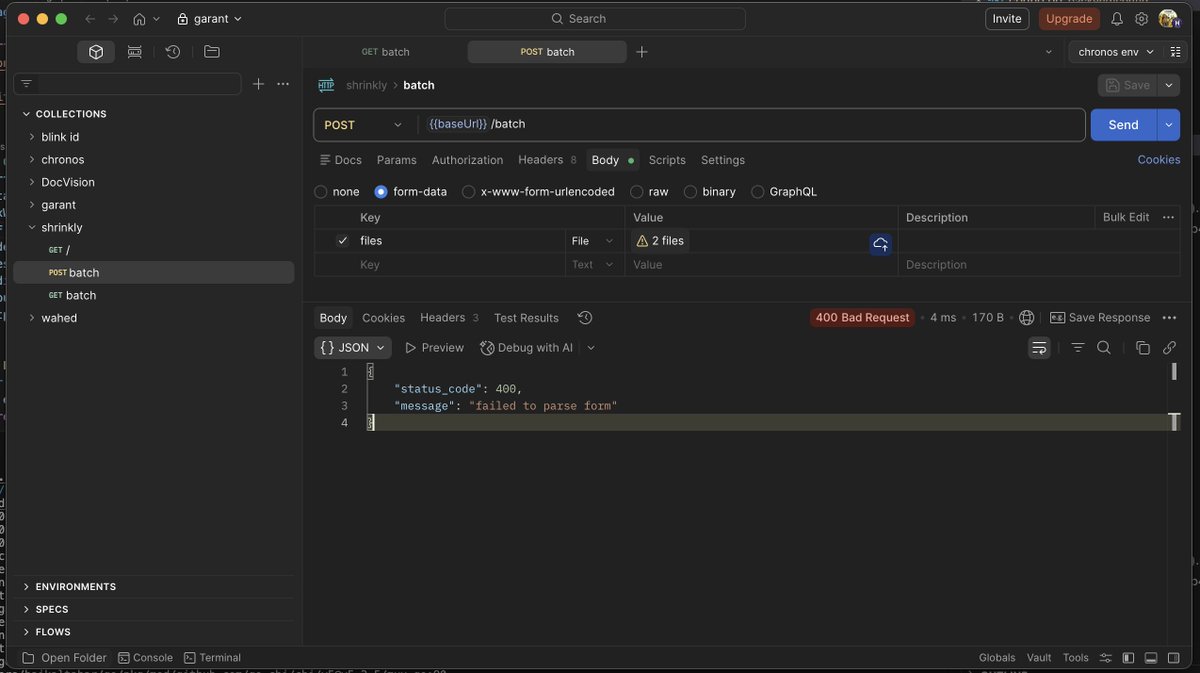Viewport: 1200px width, 673px height.
Task: Open notifications bell icon
Action: (1117, 19)
